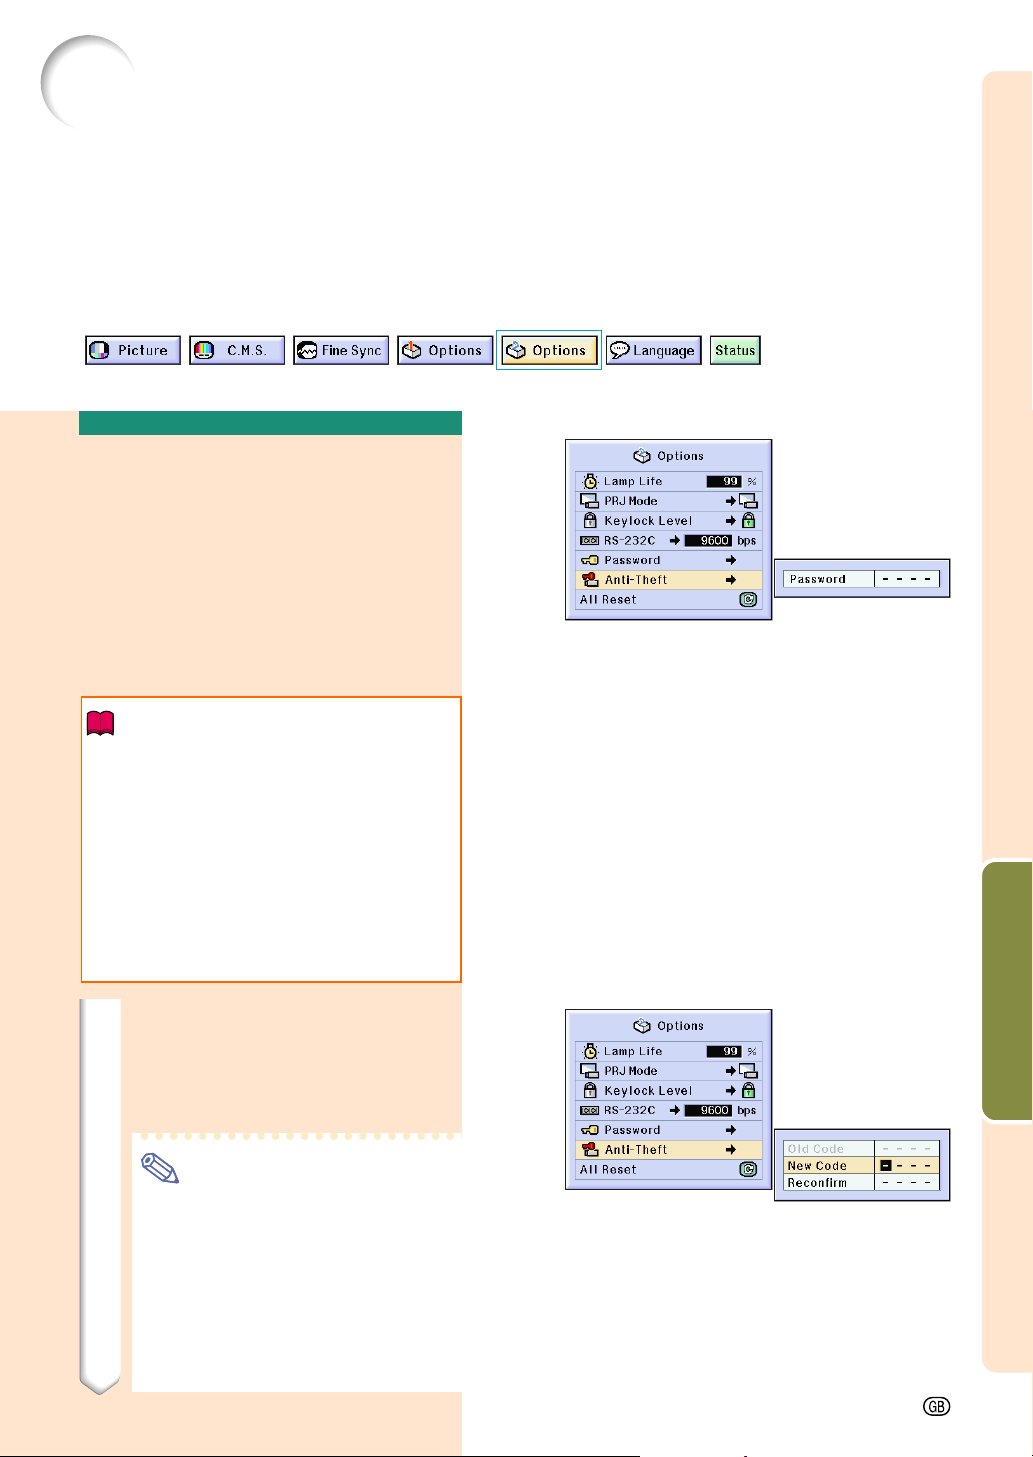Select the non-highlighted Options tab
The height and width of the screenshot is (1457, 1033).
tap(445, 350)
